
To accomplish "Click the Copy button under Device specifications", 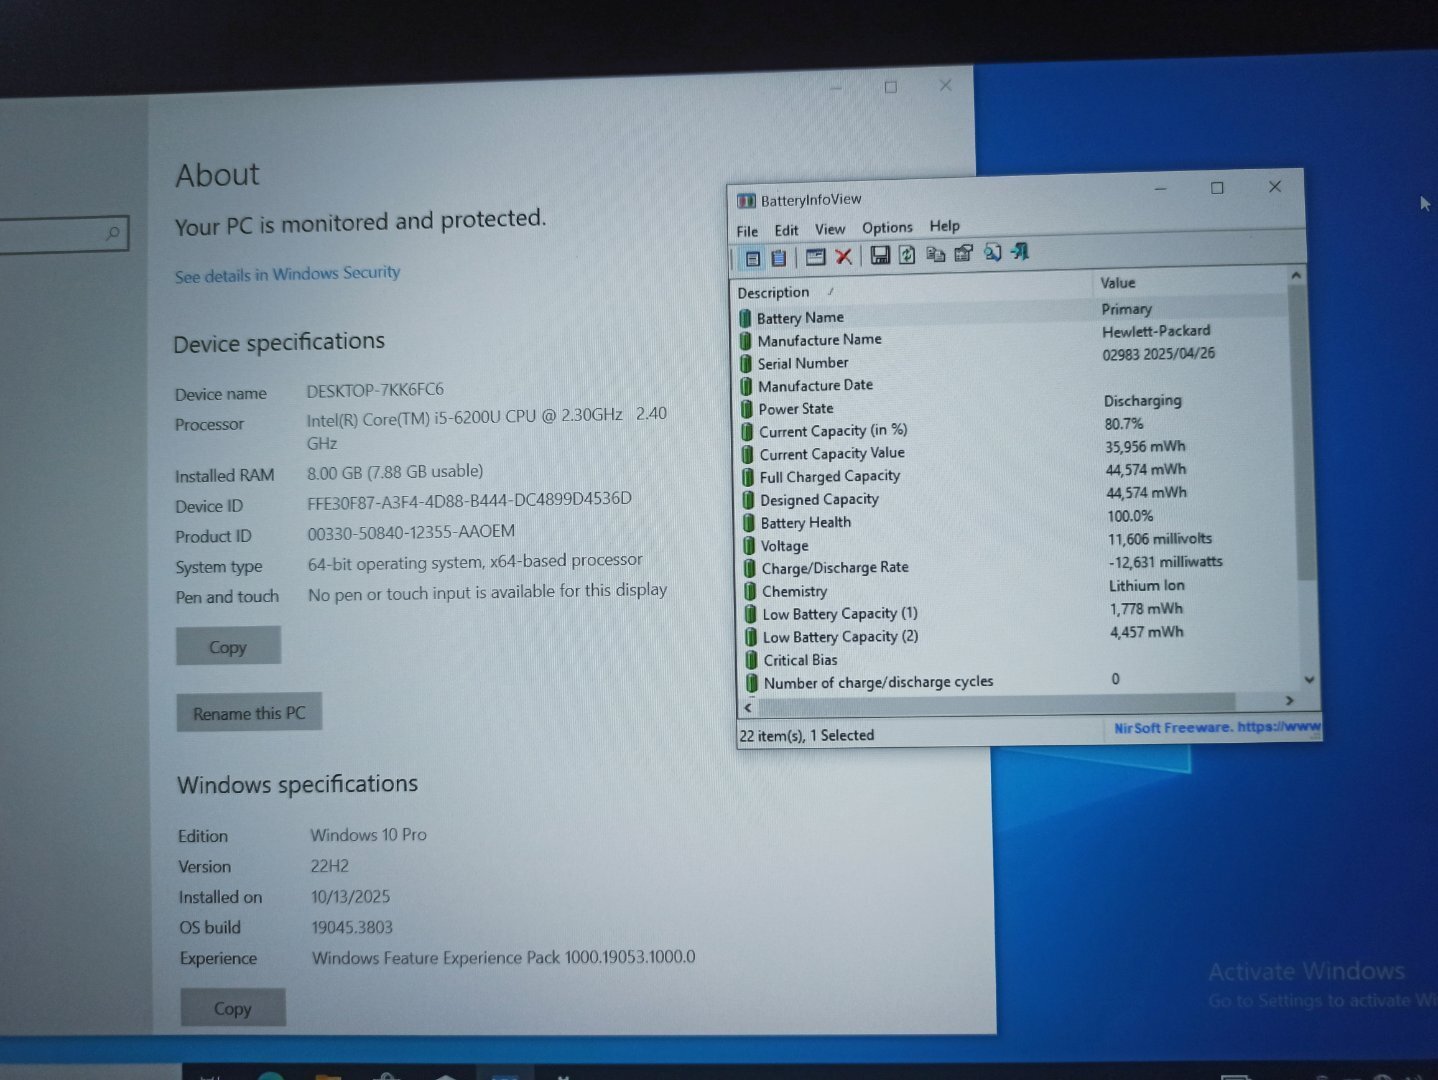I will point(228,647).
